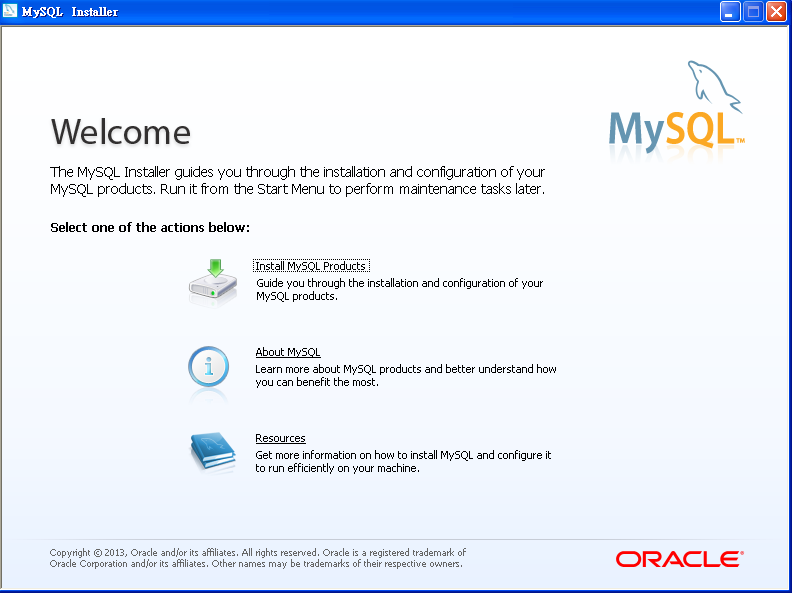Click the Welcome heading text
The image size is (792, 593).
click(121, 132)
